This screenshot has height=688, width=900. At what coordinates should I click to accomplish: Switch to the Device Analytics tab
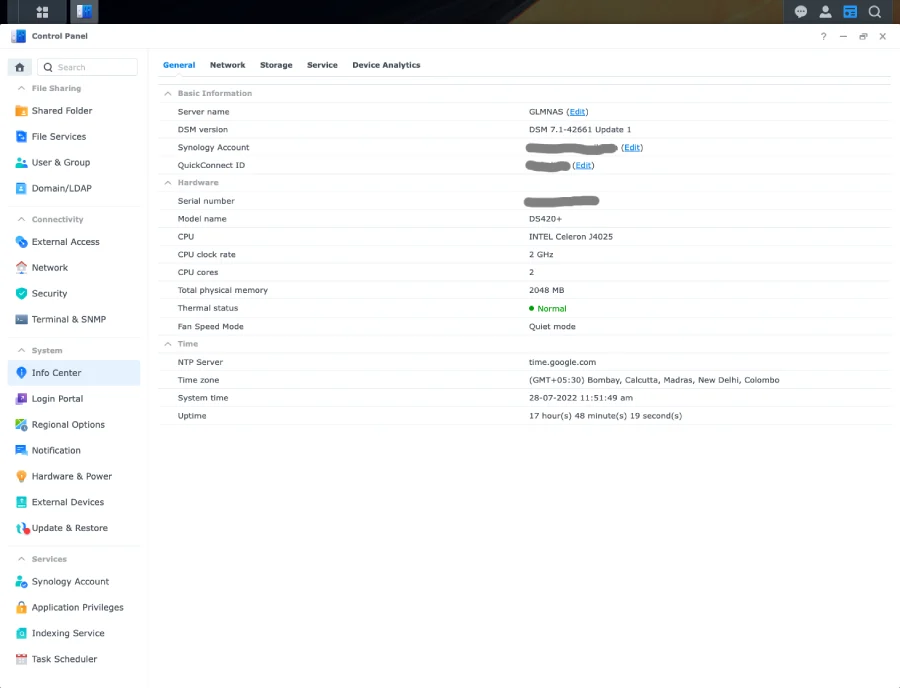tap(386, 65)
